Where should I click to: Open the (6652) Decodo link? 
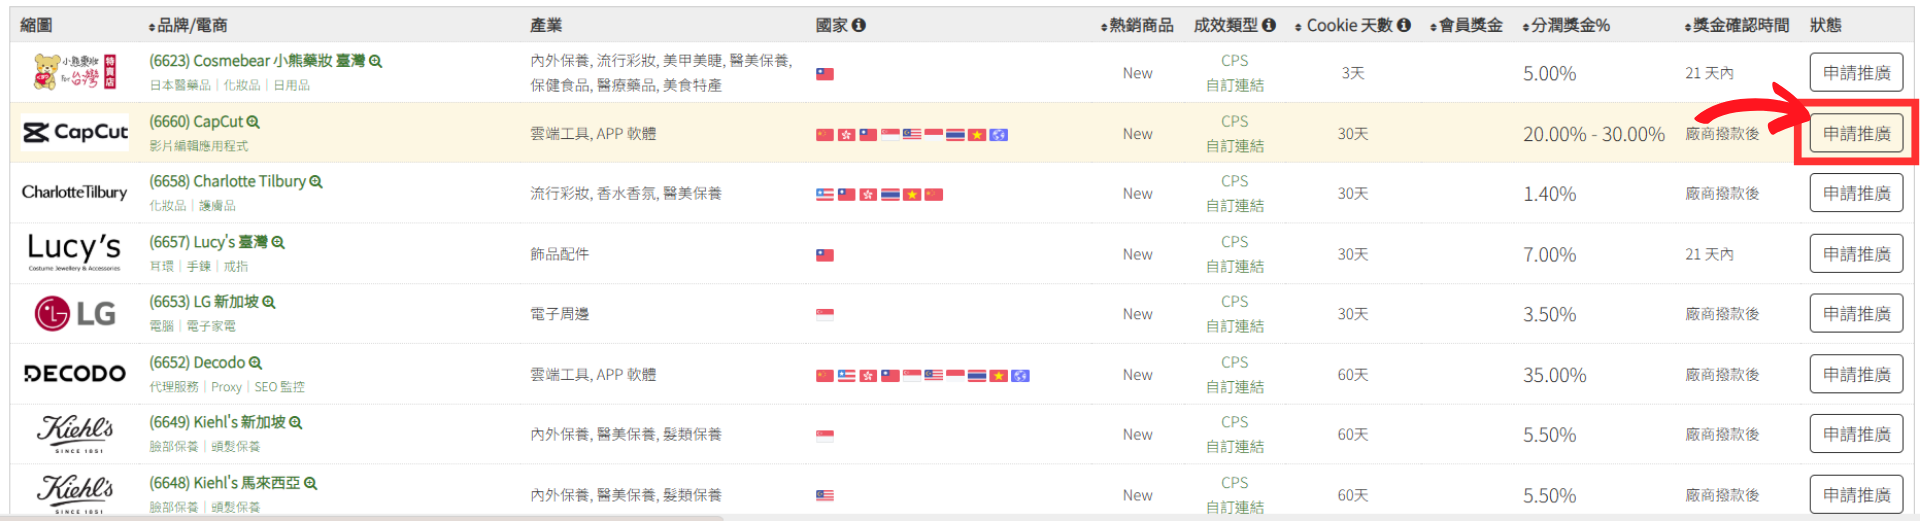click(x=197, y=363)
